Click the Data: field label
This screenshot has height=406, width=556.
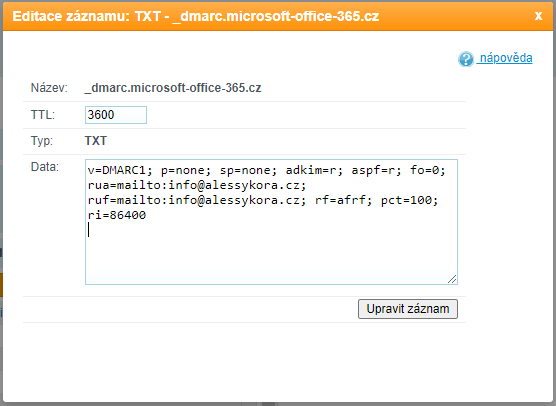tap(45, 167)
